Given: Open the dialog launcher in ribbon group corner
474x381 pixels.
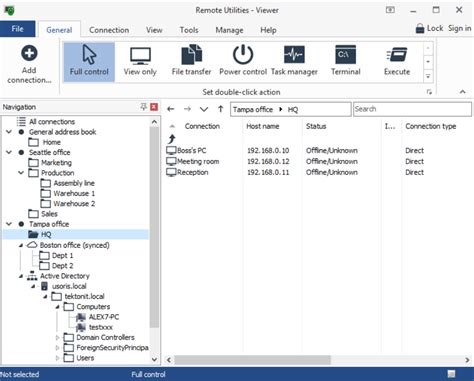Looking at the screenshot, I should point(429,92).
